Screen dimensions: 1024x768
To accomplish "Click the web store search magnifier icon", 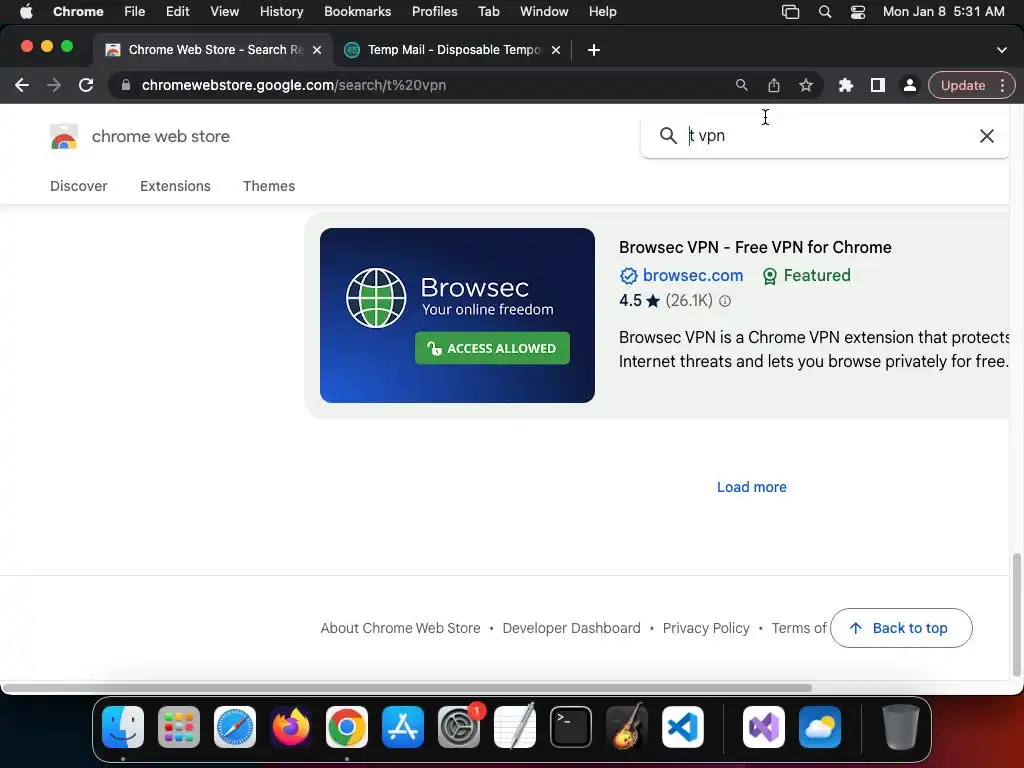I will (x=667, y=135).
